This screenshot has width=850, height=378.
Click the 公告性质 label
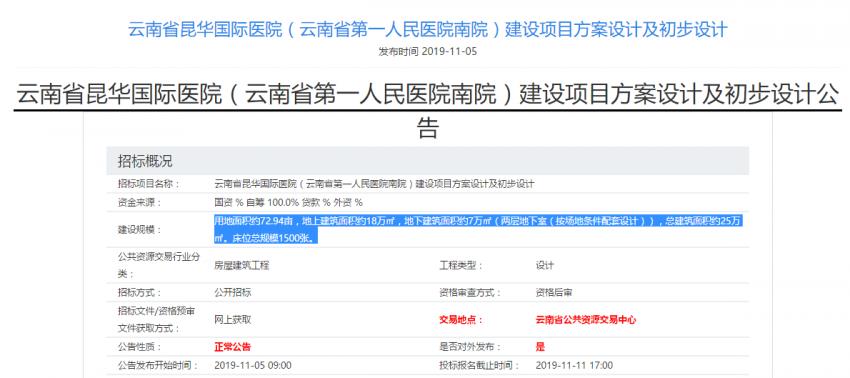[139, 347]
